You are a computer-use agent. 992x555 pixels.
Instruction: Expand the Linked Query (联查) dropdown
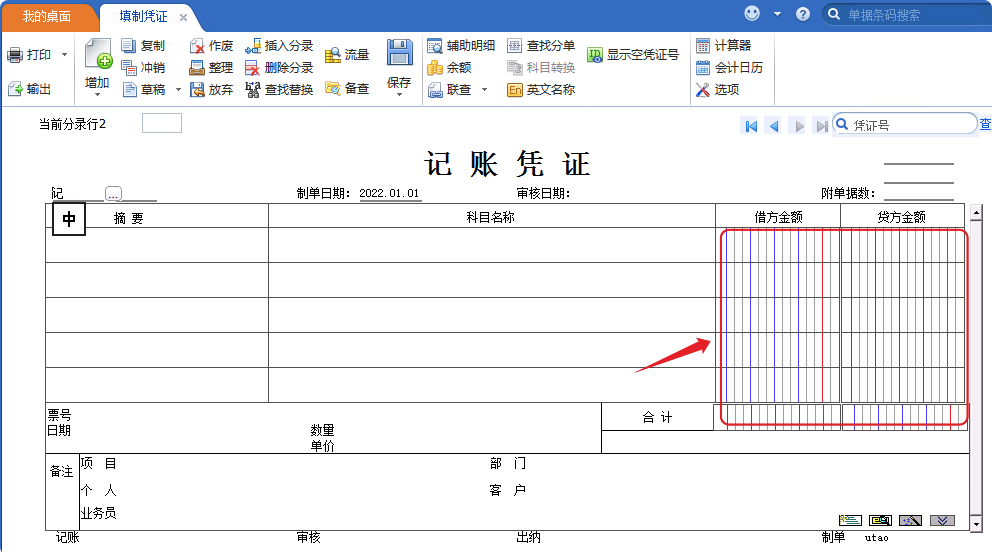(485, 90)
